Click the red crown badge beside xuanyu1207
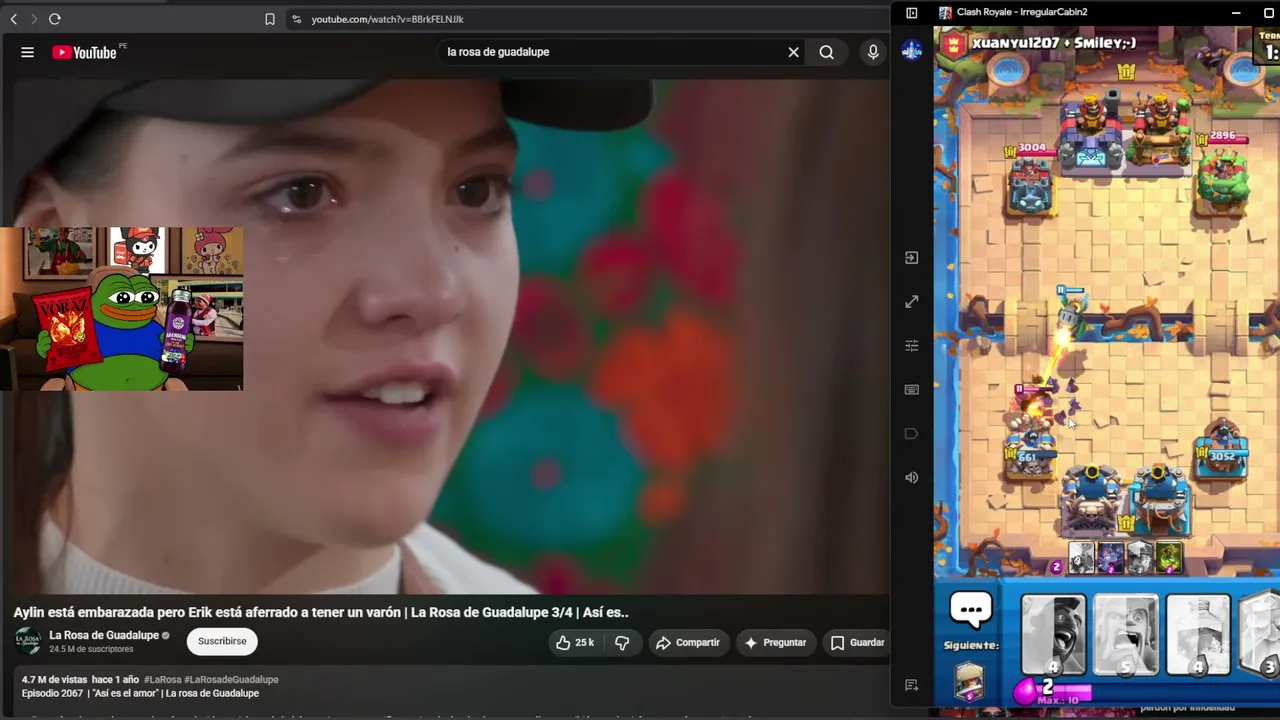 pos(952,44)
